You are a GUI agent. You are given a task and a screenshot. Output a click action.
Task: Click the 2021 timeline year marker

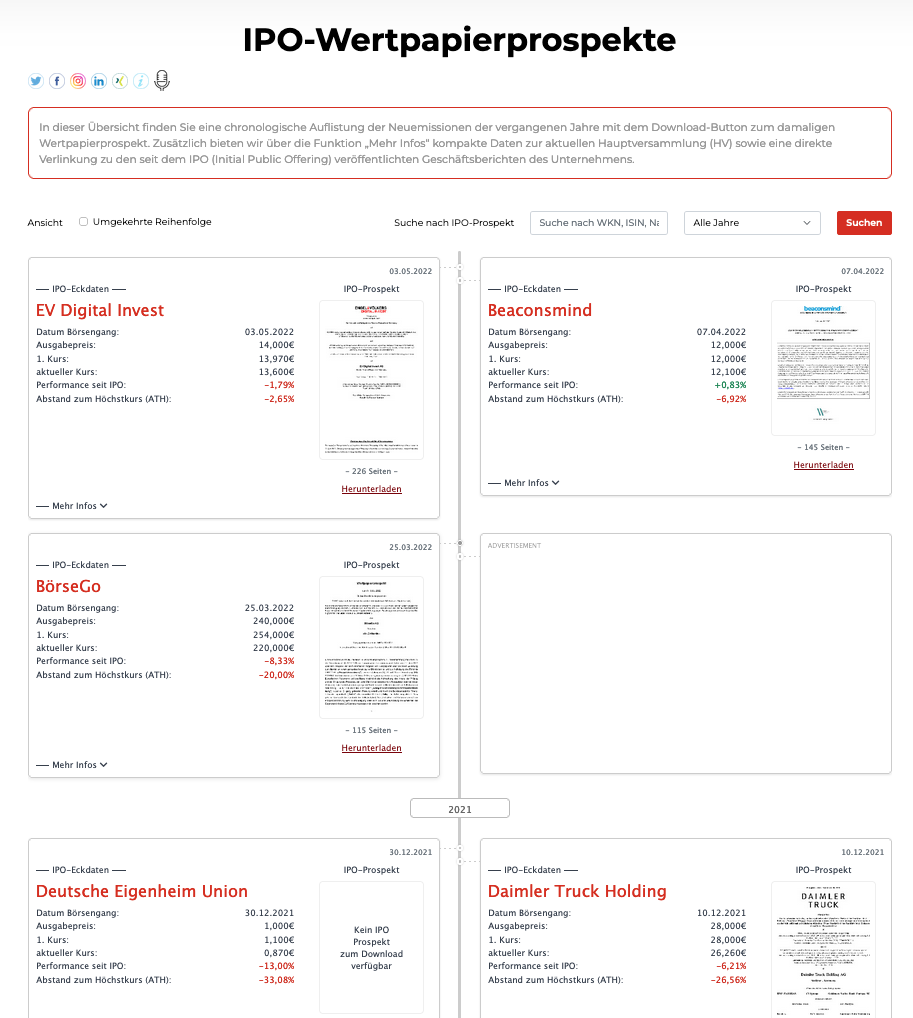[460, 809]
